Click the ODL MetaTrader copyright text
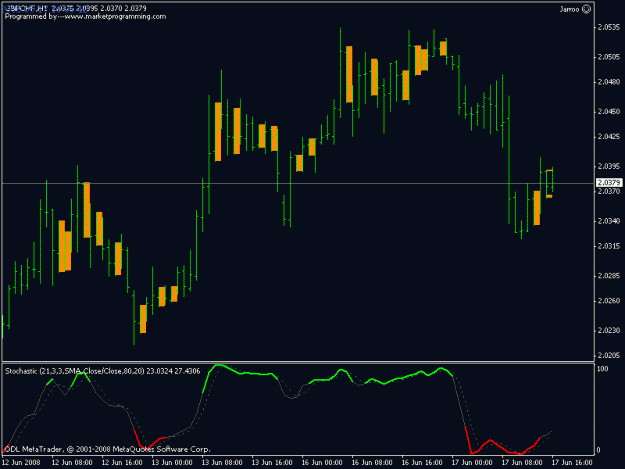Screen dimensions: 625x469 pyautogui.click(x=106, y=449)
